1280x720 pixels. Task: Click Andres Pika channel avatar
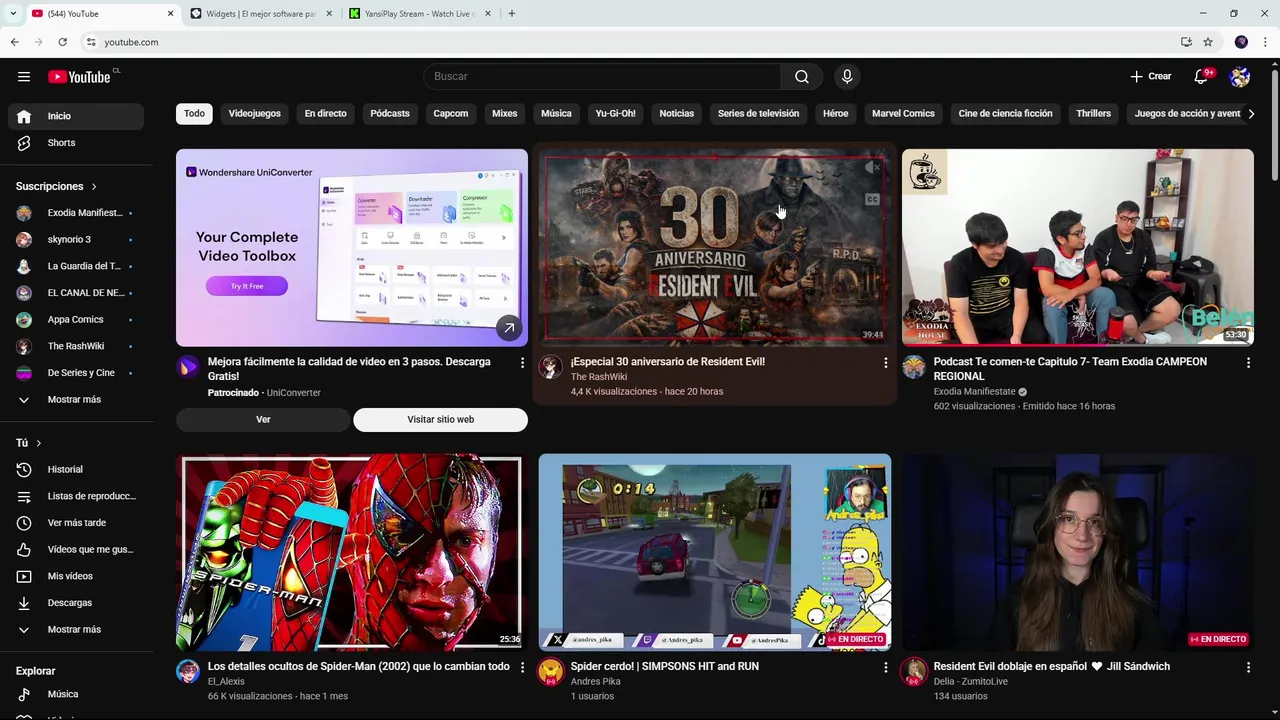[x=551, y=671]
